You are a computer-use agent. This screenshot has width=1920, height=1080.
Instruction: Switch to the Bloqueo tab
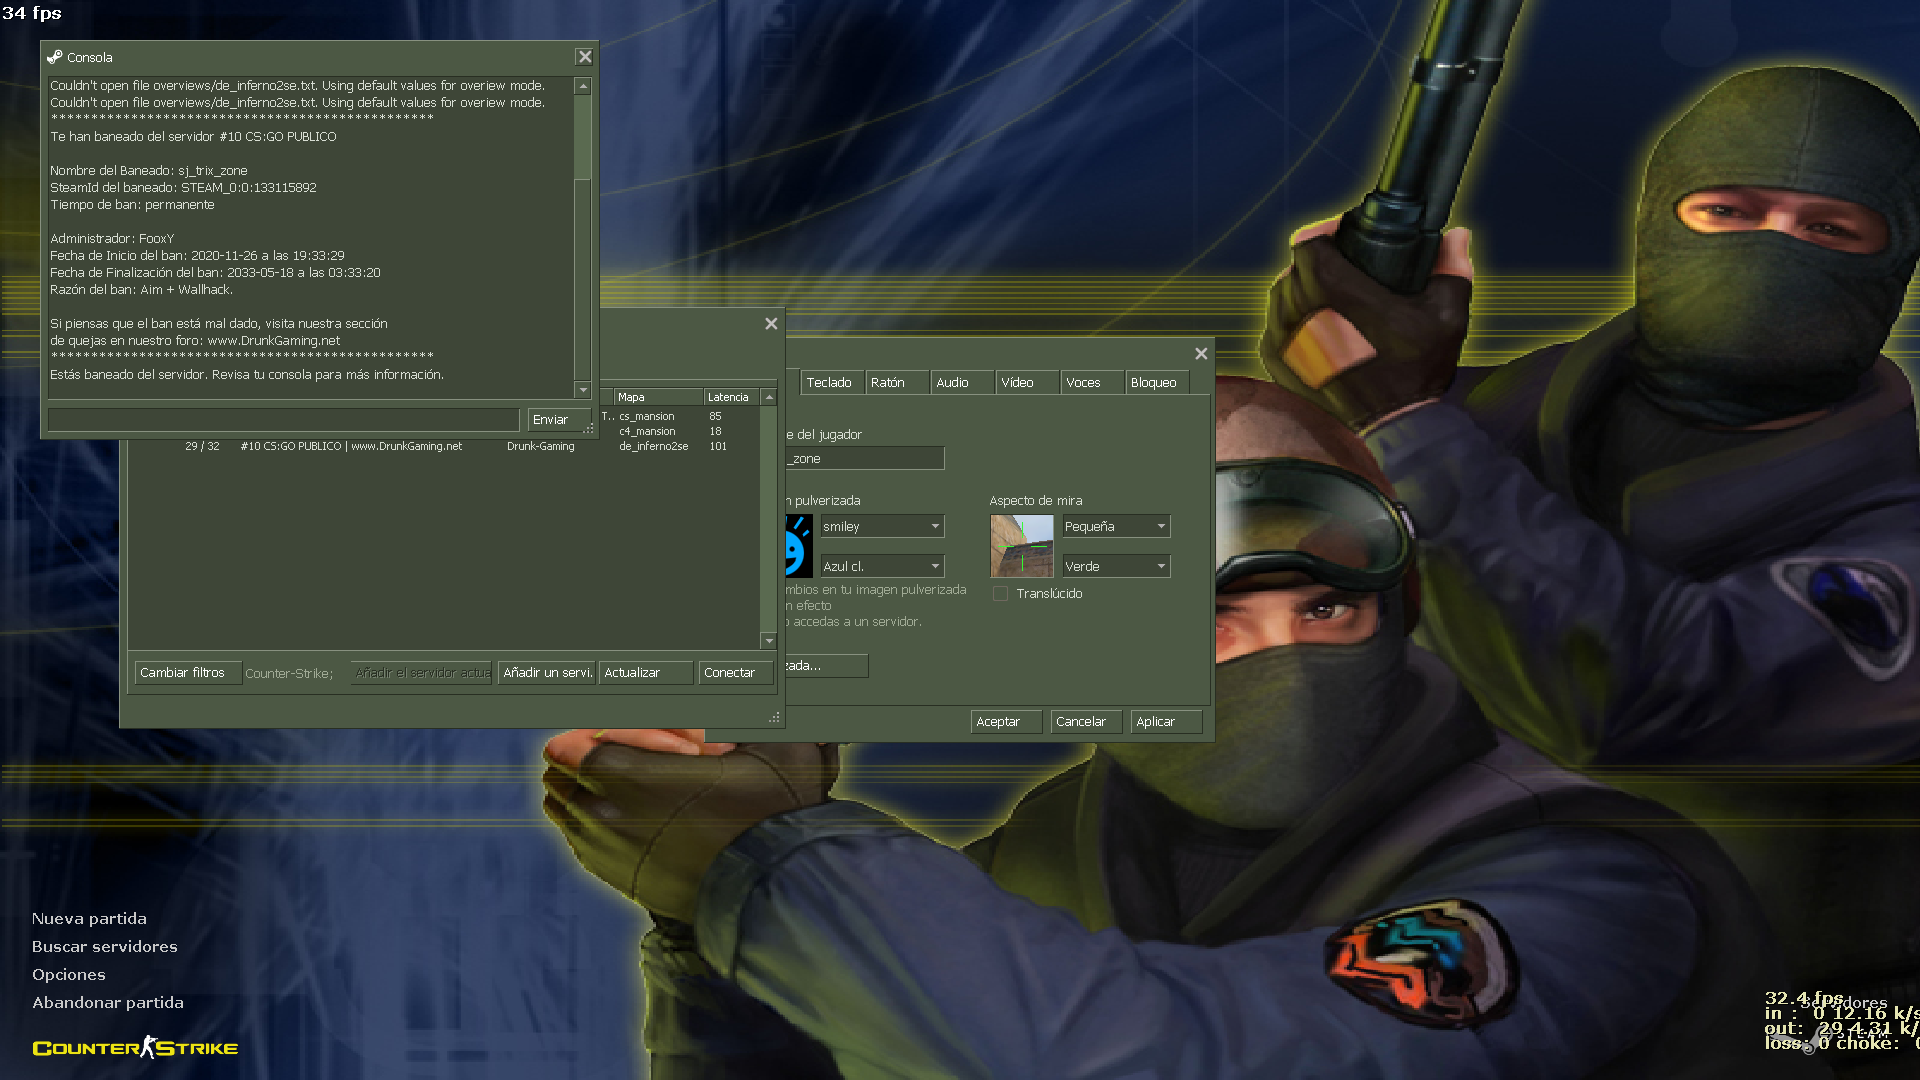coord(1158,383)
